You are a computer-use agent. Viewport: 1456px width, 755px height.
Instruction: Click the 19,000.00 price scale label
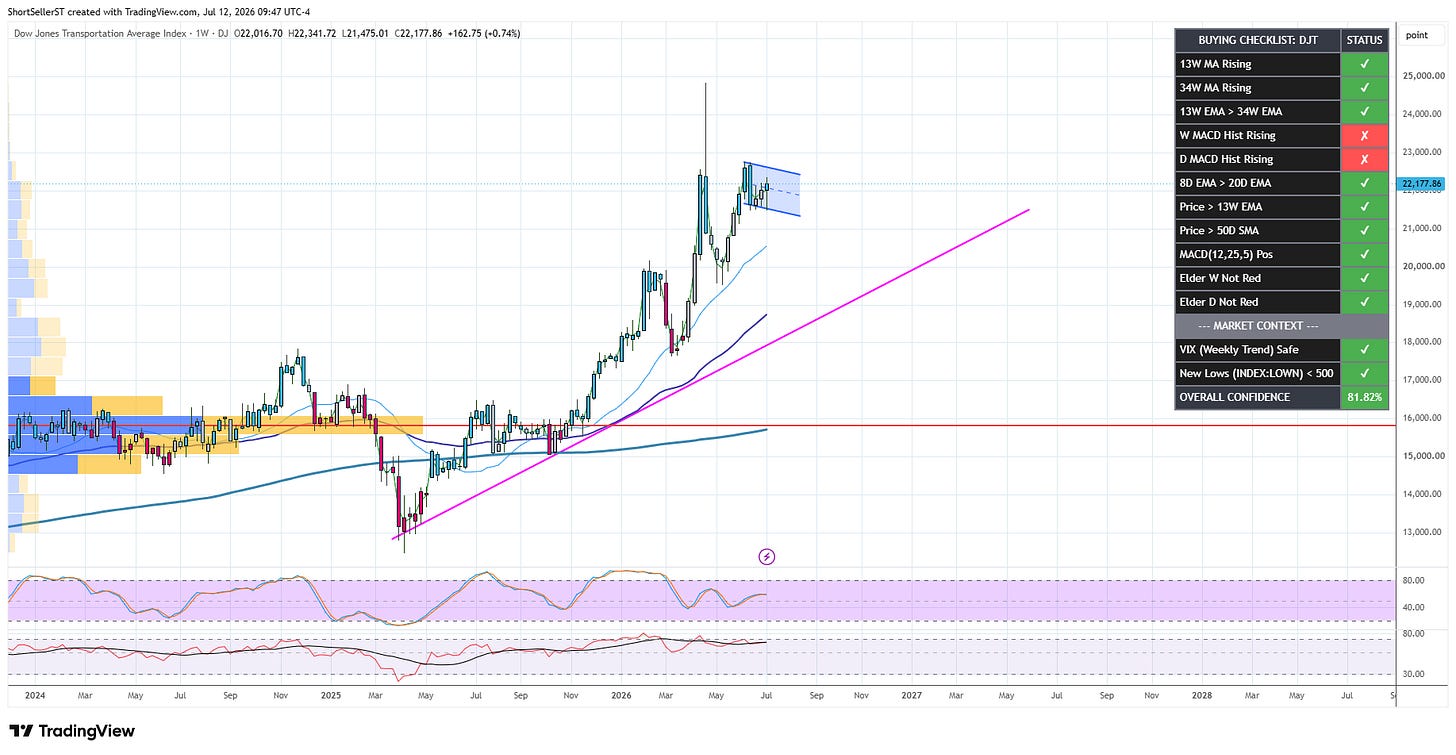click(x=1422, y=304)
